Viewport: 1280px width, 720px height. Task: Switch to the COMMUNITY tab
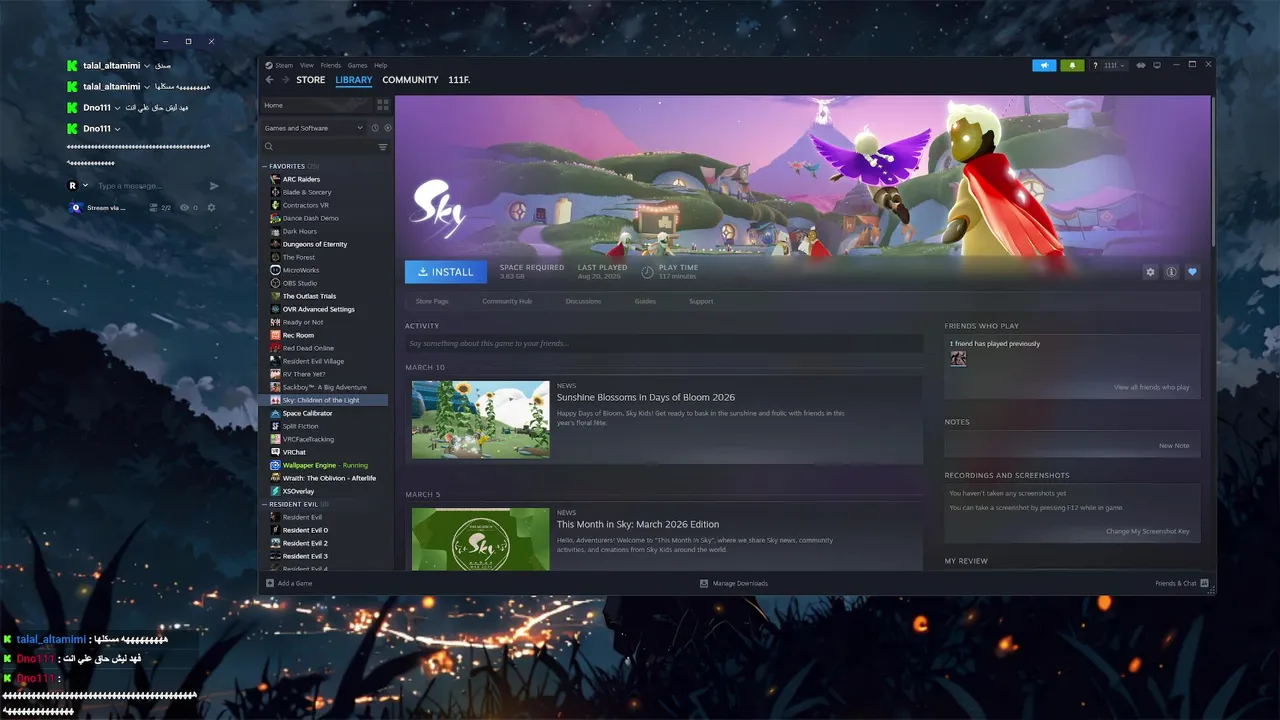tap(410, 80)
